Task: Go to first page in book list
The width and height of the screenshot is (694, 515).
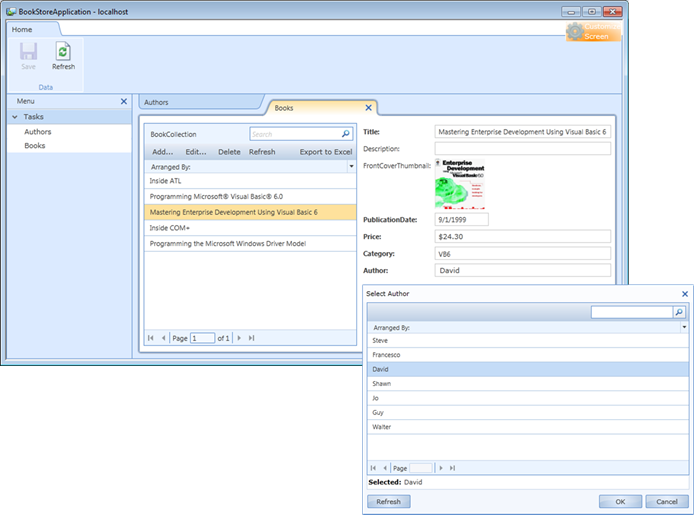Action: click(x=151, y=338)
